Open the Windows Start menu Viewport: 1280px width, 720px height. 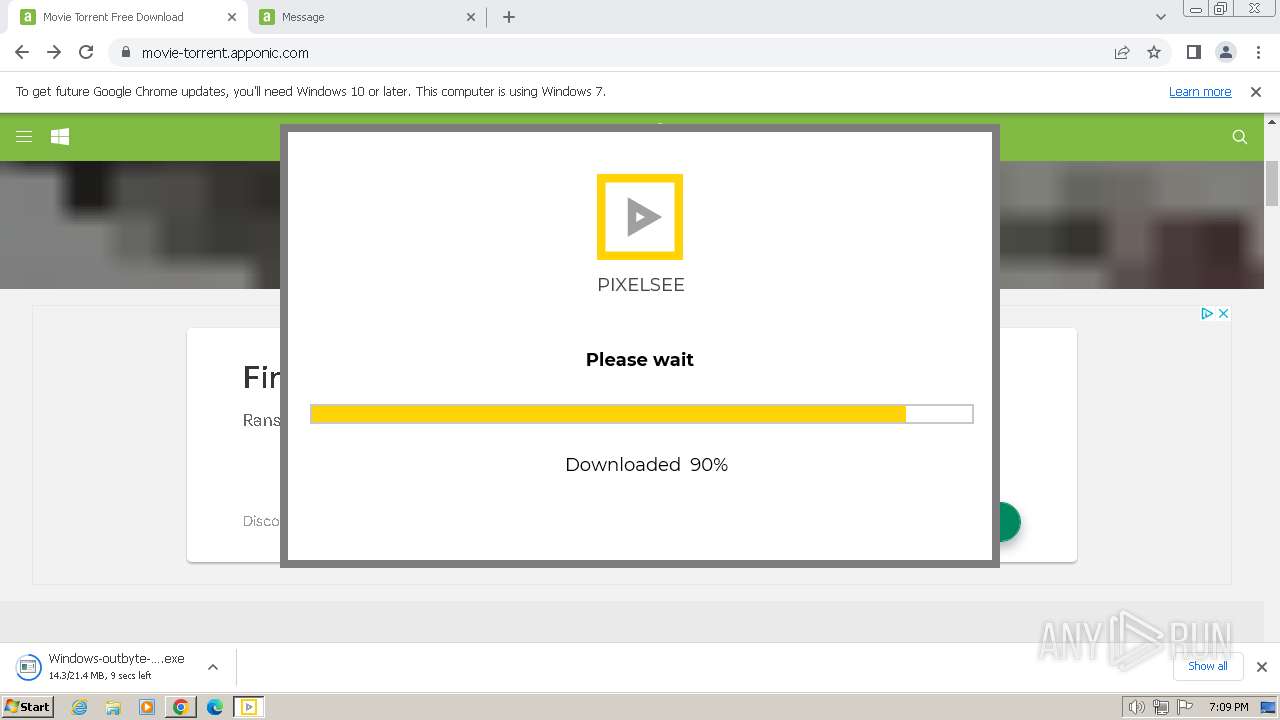pyautogui.click(x=28, y=707)
